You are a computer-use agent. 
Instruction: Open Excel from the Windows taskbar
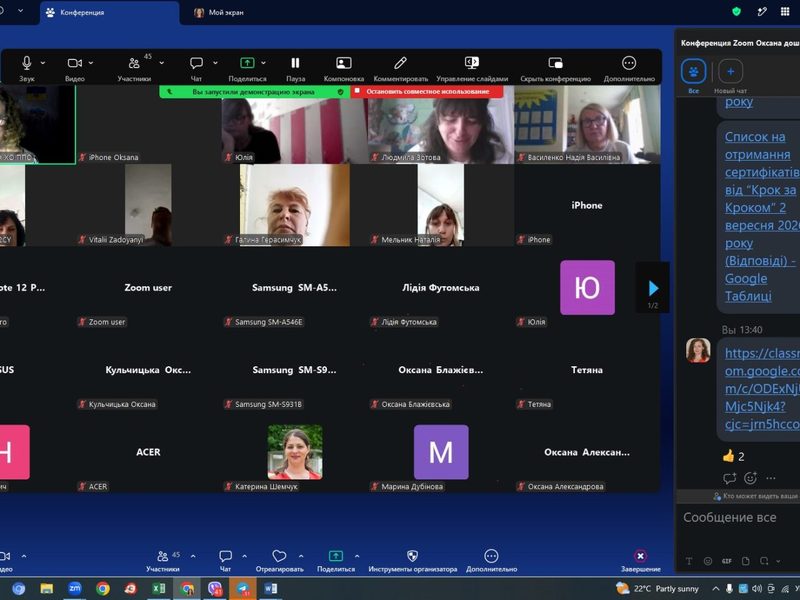159,589
